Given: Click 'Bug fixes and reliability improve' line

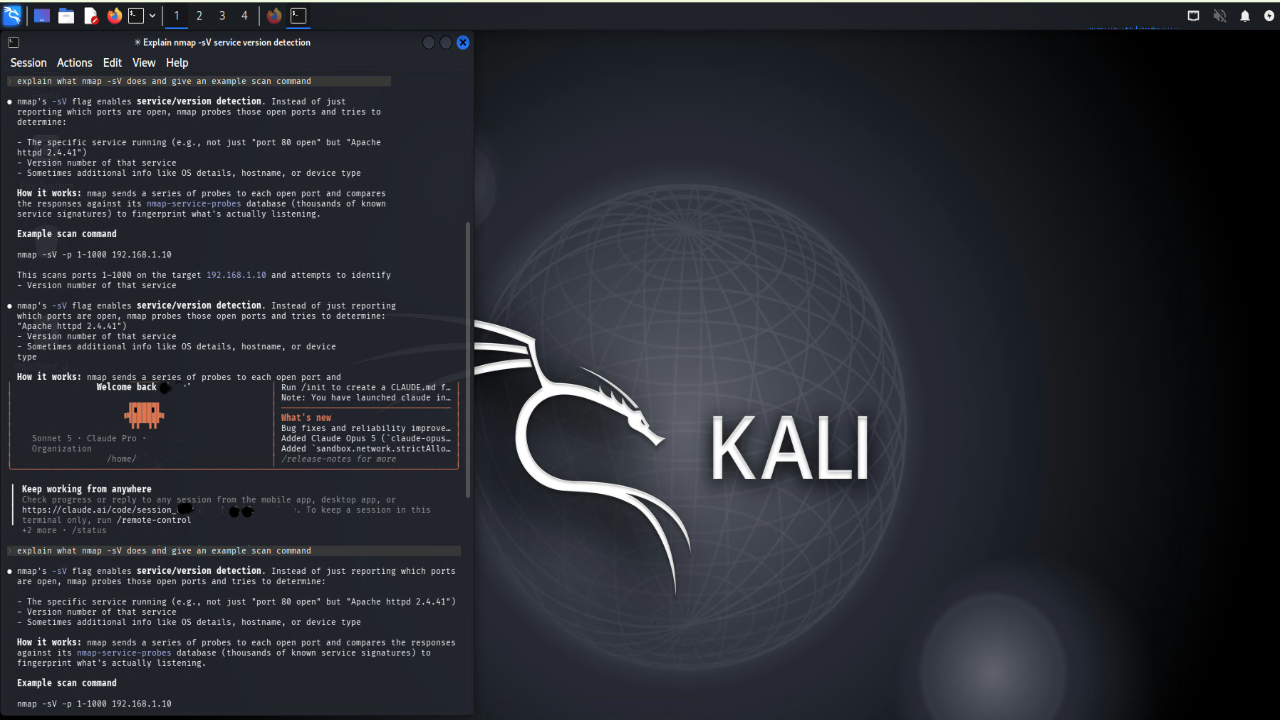Looking at the screenshot, I should [x=366, y=428].
